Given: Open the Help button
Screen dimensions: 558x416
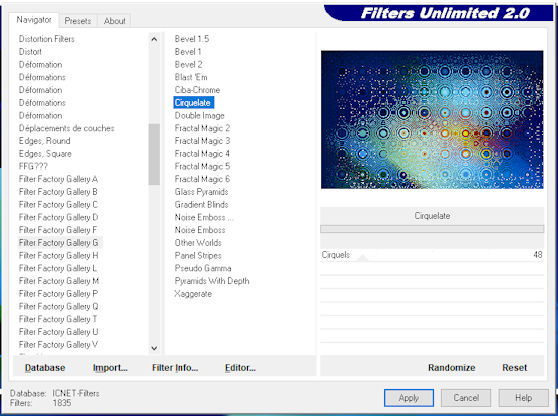Looking at the screenshot, I should (x=523, y=397).
